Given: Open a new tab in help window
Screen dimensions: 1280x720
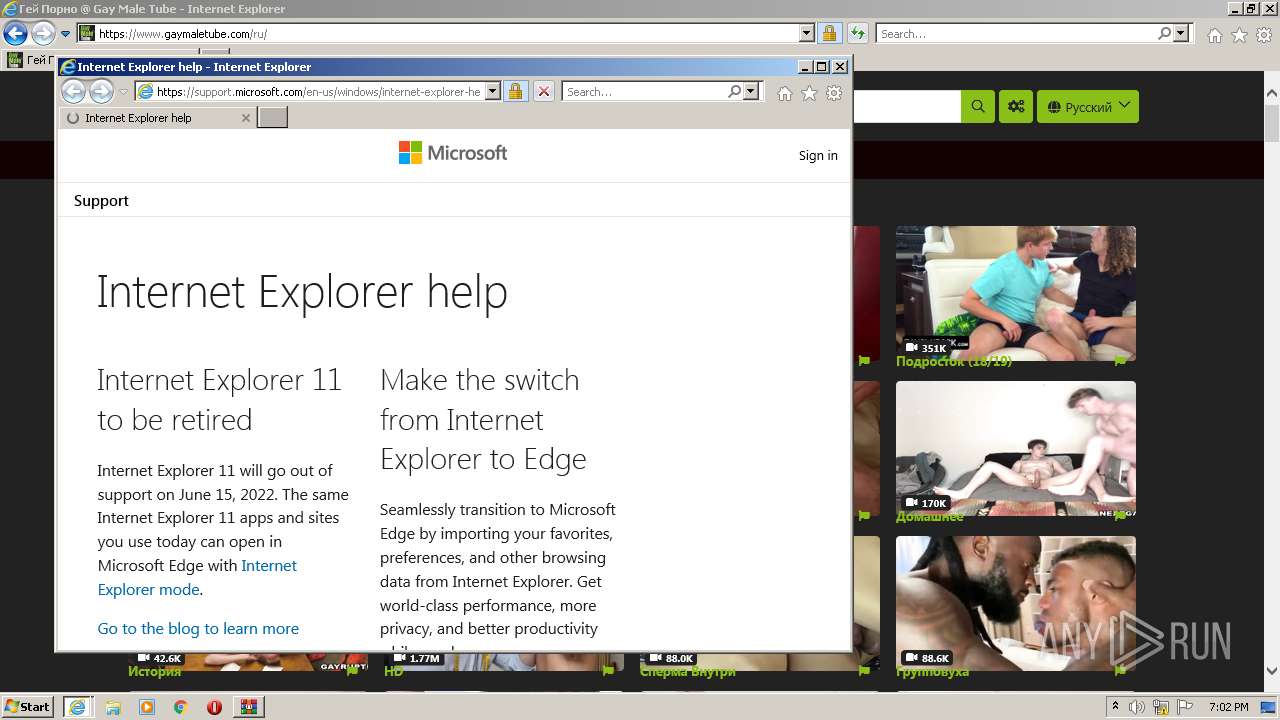Looking at the screenshot, I should pyautogui.click(x=272, y=118).
